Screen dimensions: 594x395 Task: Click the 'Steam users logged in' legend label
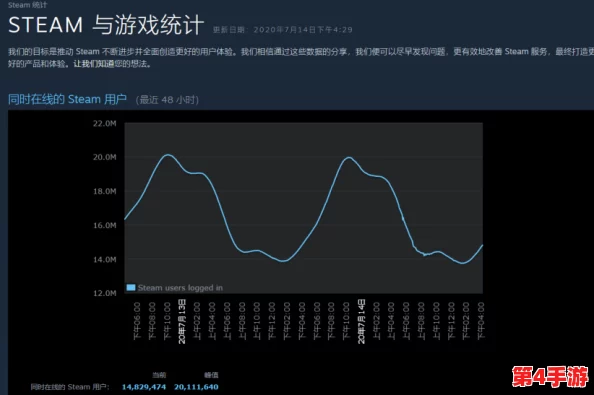180,288
